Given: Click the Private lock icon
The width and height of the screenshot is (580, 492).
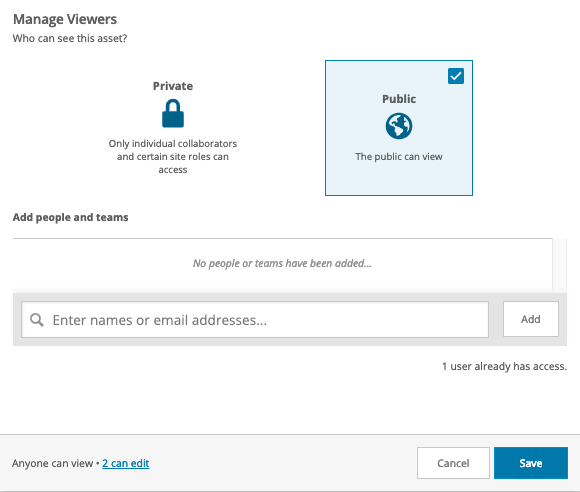Looking at the screenshot, I should pyautogui.click(x=173, y=113).
